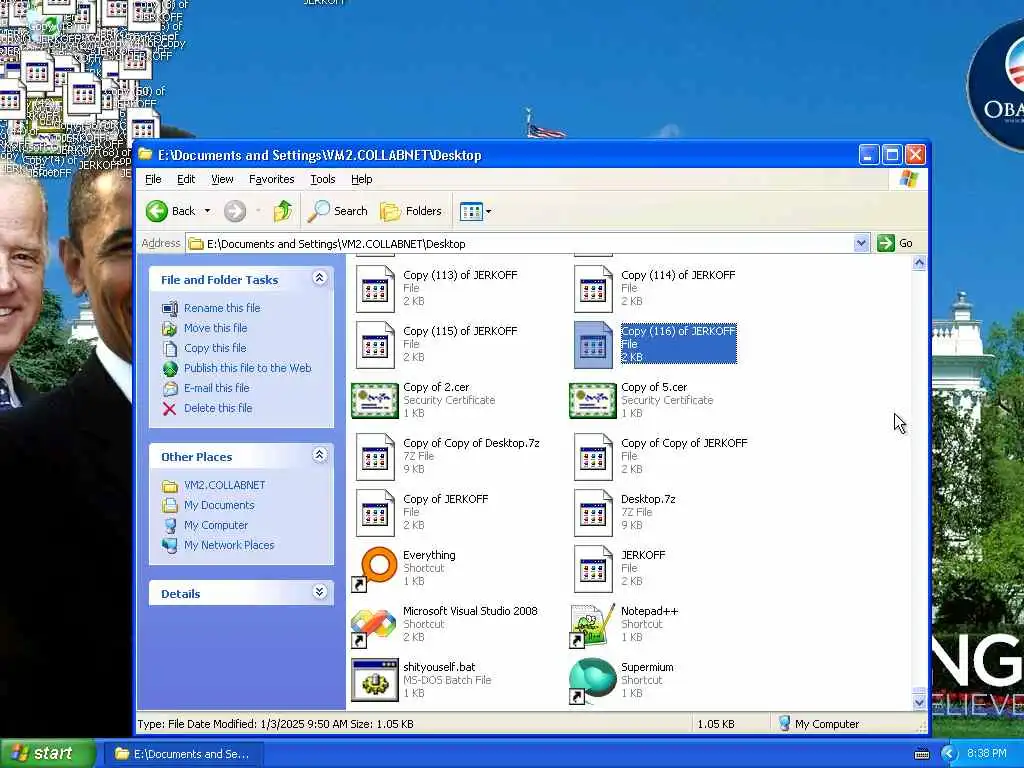Select the Copy of JERKOFF file name
The width and height of the screenshot is (1024, 768).
445,499
